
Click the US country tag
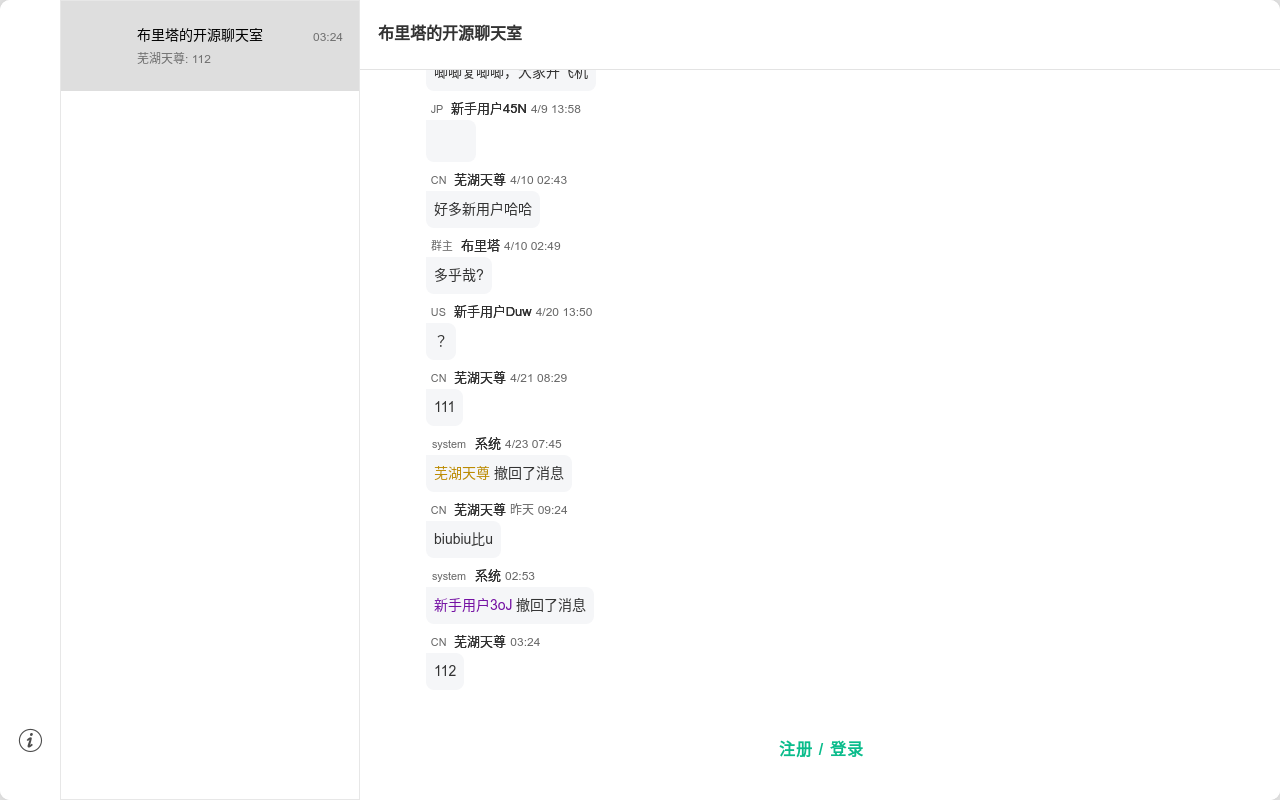(438, 313)
